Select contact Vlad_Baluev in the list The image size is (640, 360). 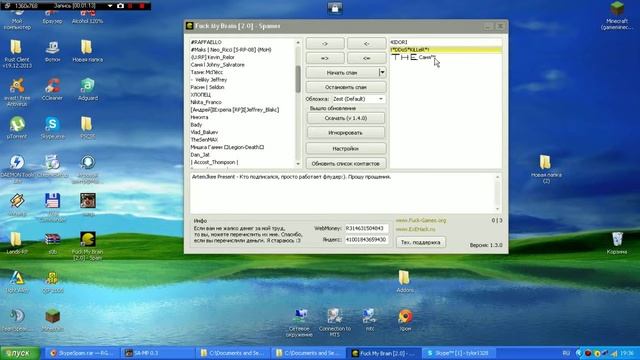[x=204, y=132]
